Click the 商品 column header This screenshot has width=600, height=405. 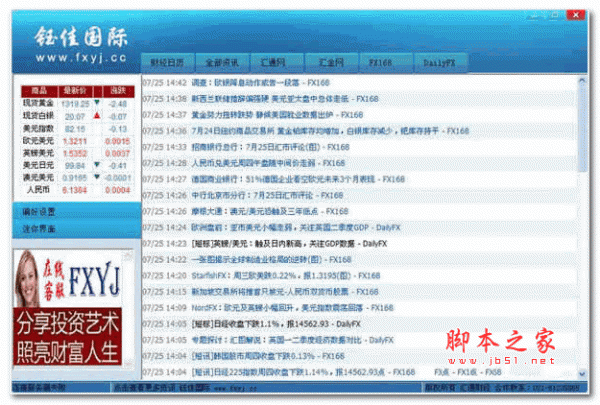39,91
